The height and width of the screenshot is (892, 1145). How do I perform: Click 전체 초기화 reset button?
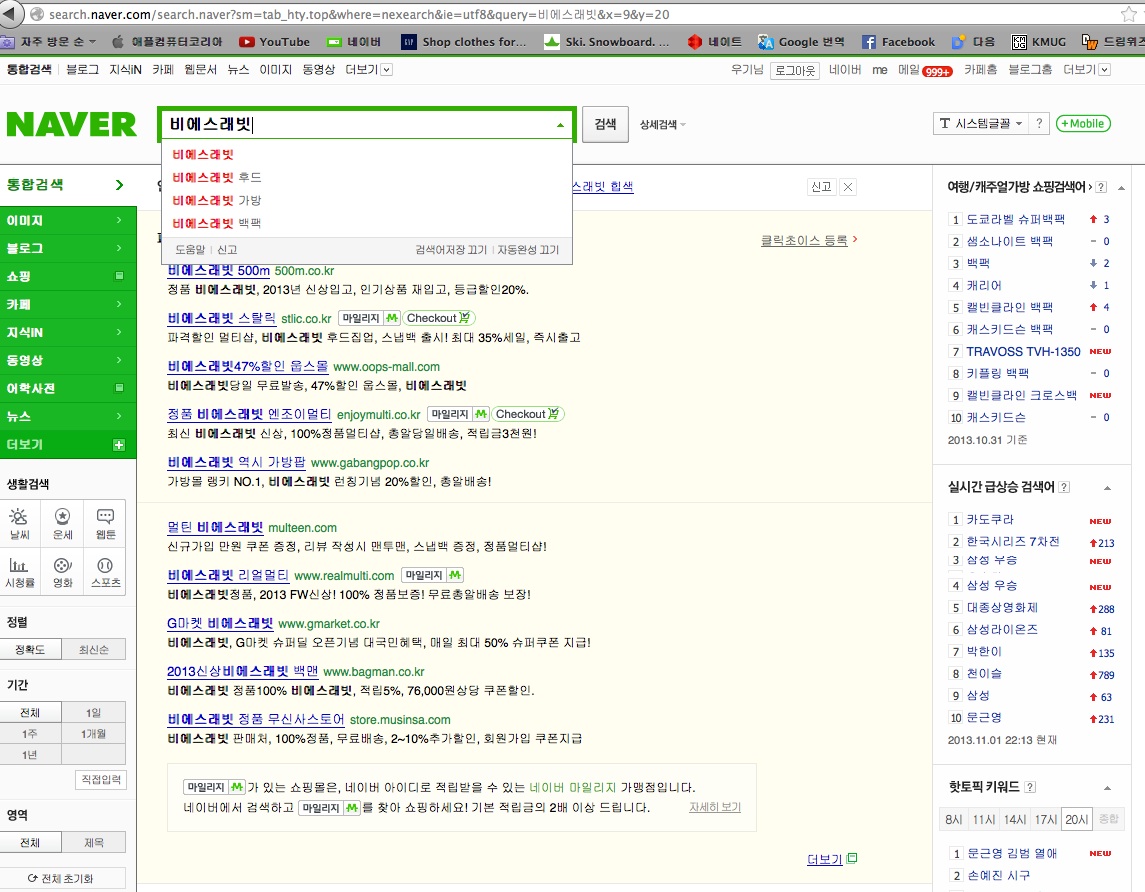[x=61, y=878]
